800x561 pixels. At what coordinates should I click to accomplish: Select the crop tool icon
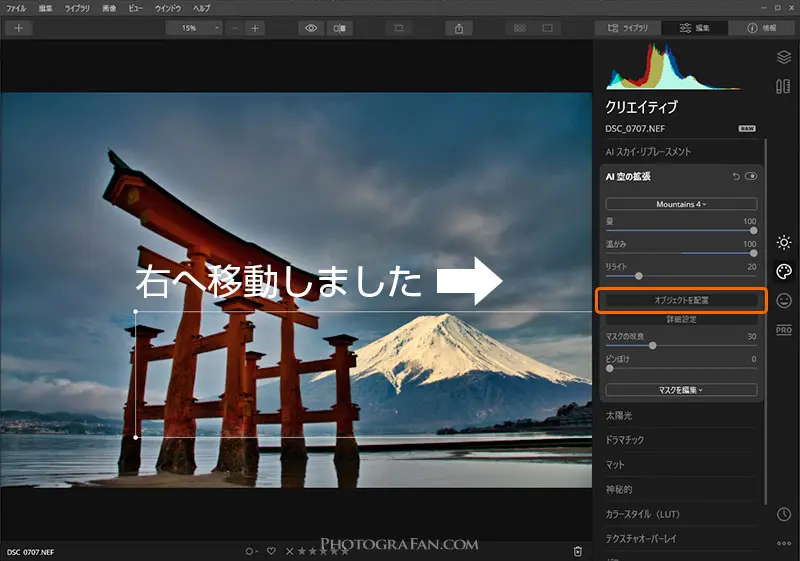pos(399,28)
